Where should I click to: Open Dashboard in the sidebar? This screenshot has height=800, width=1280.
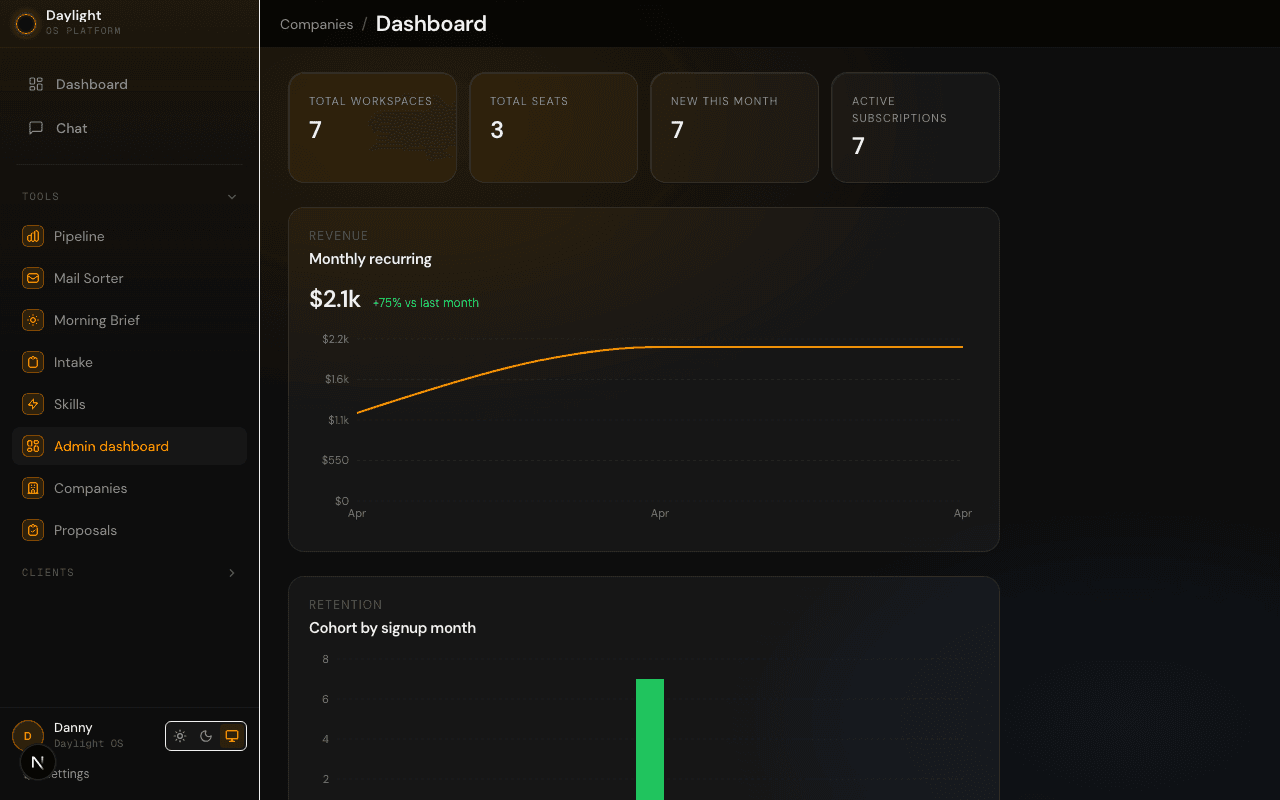(130, 84)
